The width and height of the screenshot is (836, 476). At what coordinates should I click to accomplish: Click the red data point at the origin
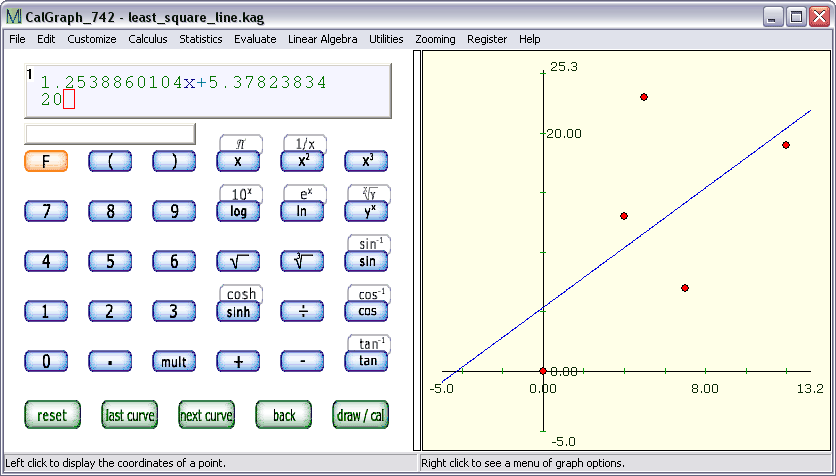click(x=543, y=371)
